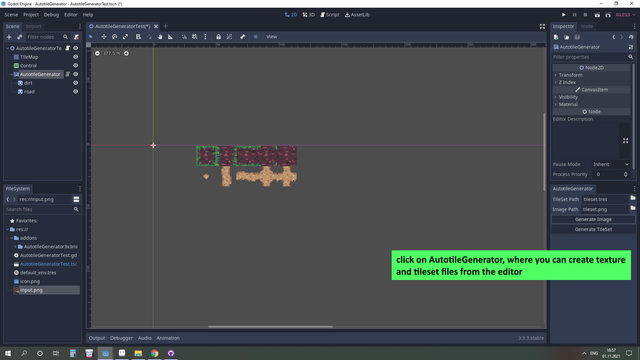Switch to the Node tab beside Inspector
The image size is (640, 360).
point(587,26)
